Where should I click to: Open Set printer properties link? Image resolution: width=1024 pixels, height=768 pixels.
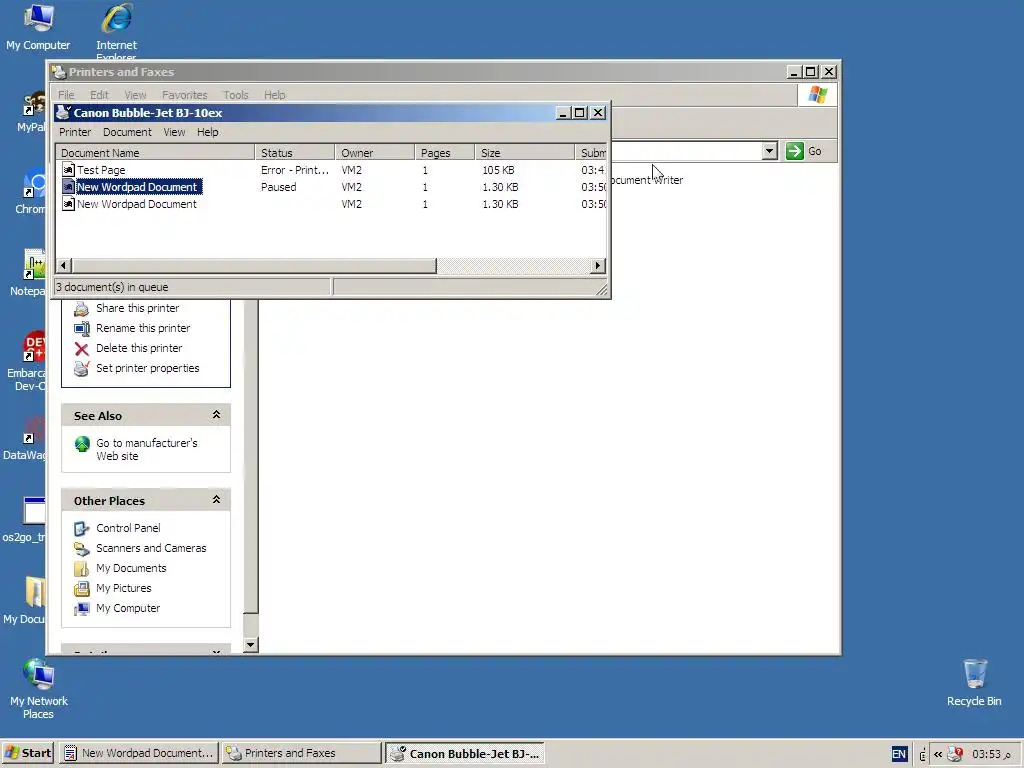(148, 368)
